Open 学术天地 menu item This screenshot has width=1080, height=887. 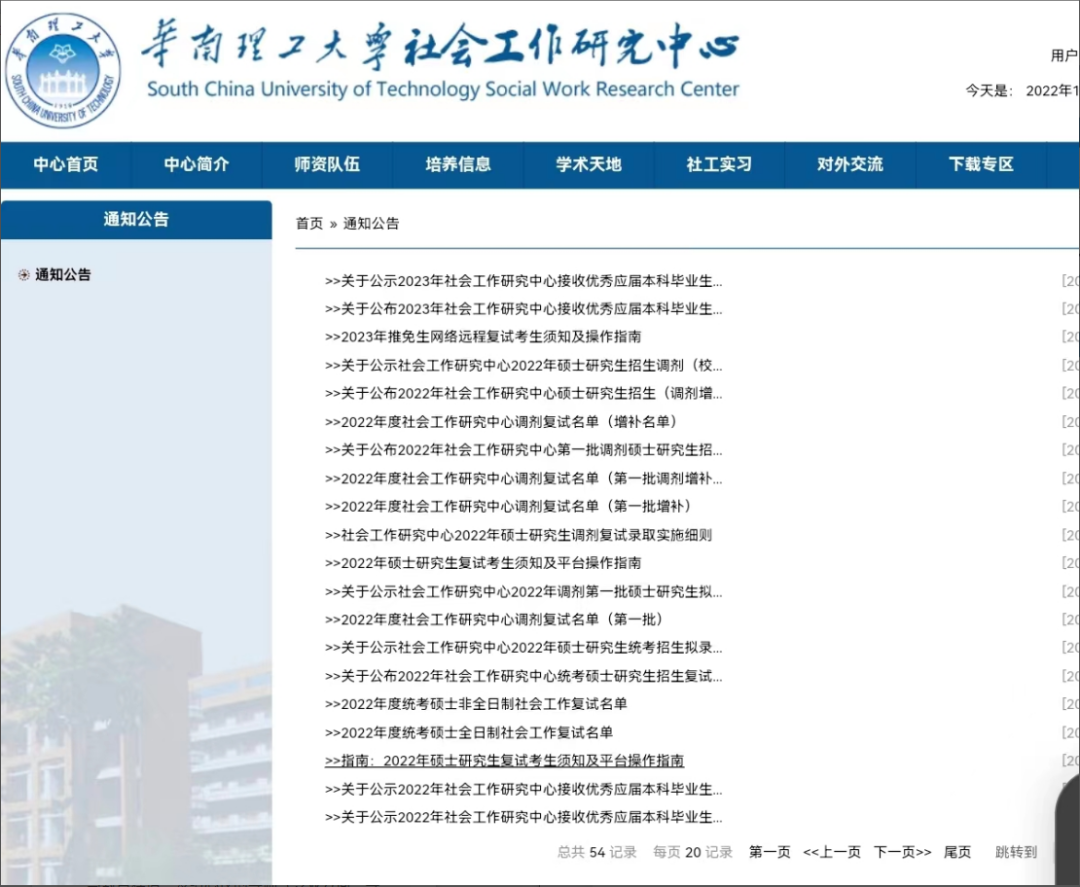click(589, 165)
